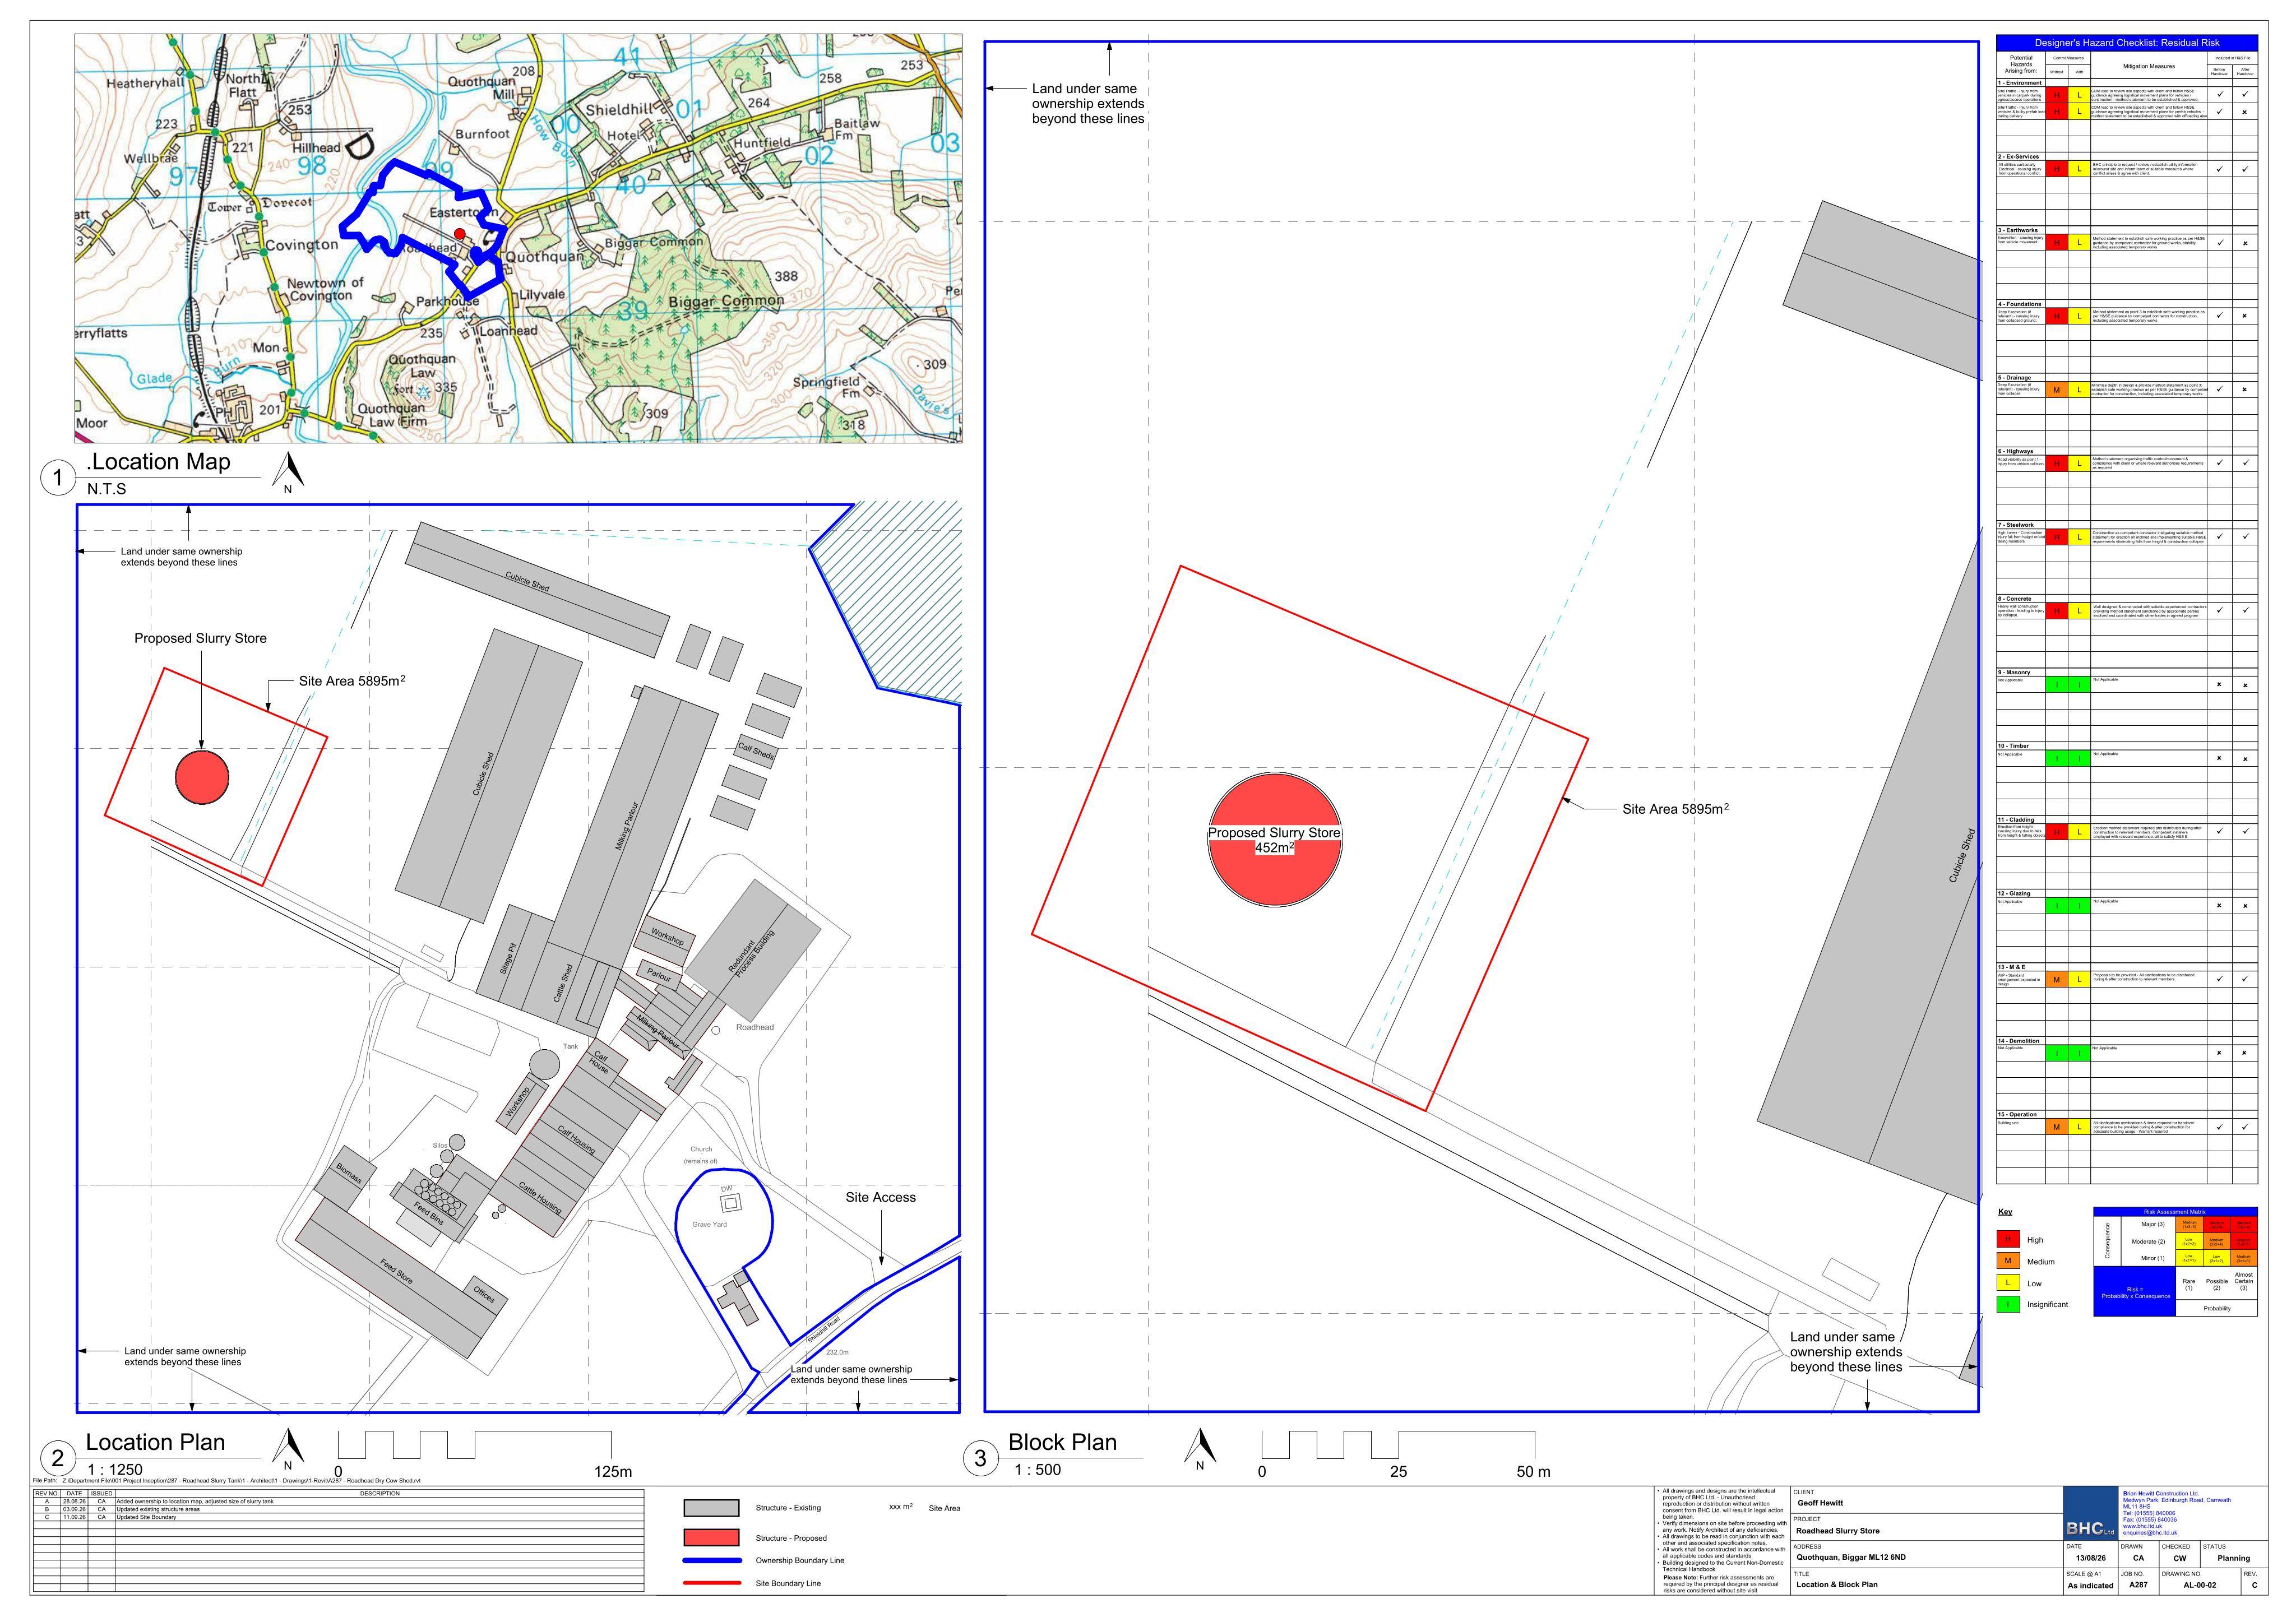Click the 'Location Plan' view title
This screenshot has width=2296, height=1622.
pos(155,1442)
